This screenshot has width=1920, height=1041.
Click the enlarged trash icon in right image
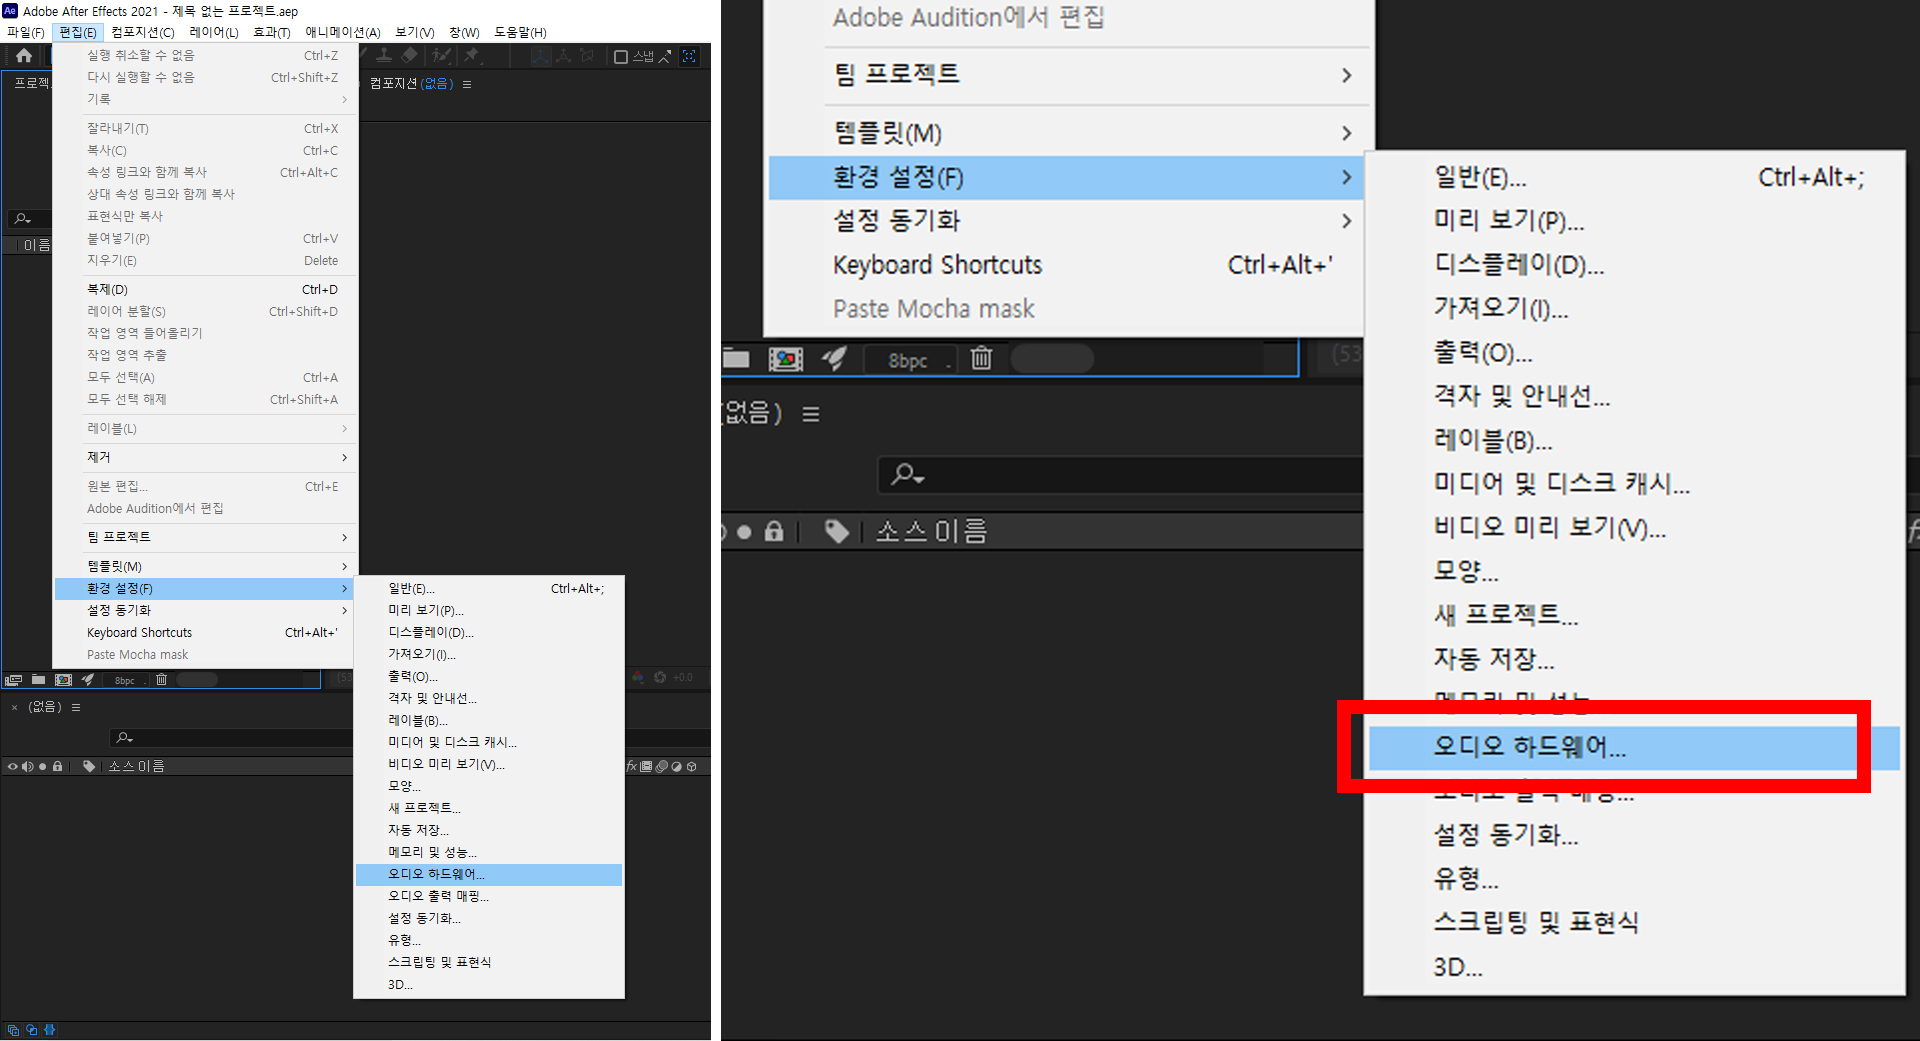click(981, 358)
